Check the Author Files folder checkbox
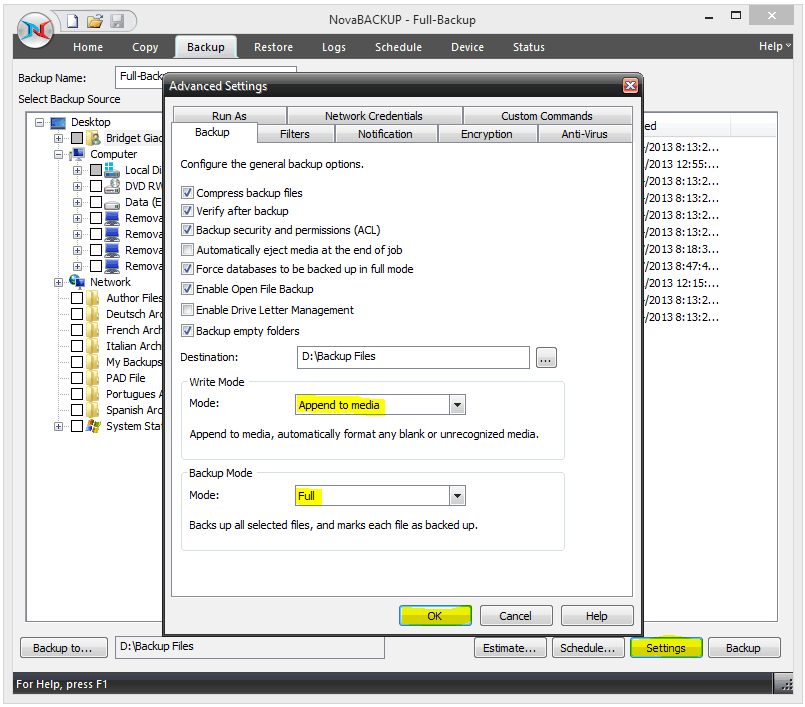This screenshot has width=805, height=707. click(77, 298)
